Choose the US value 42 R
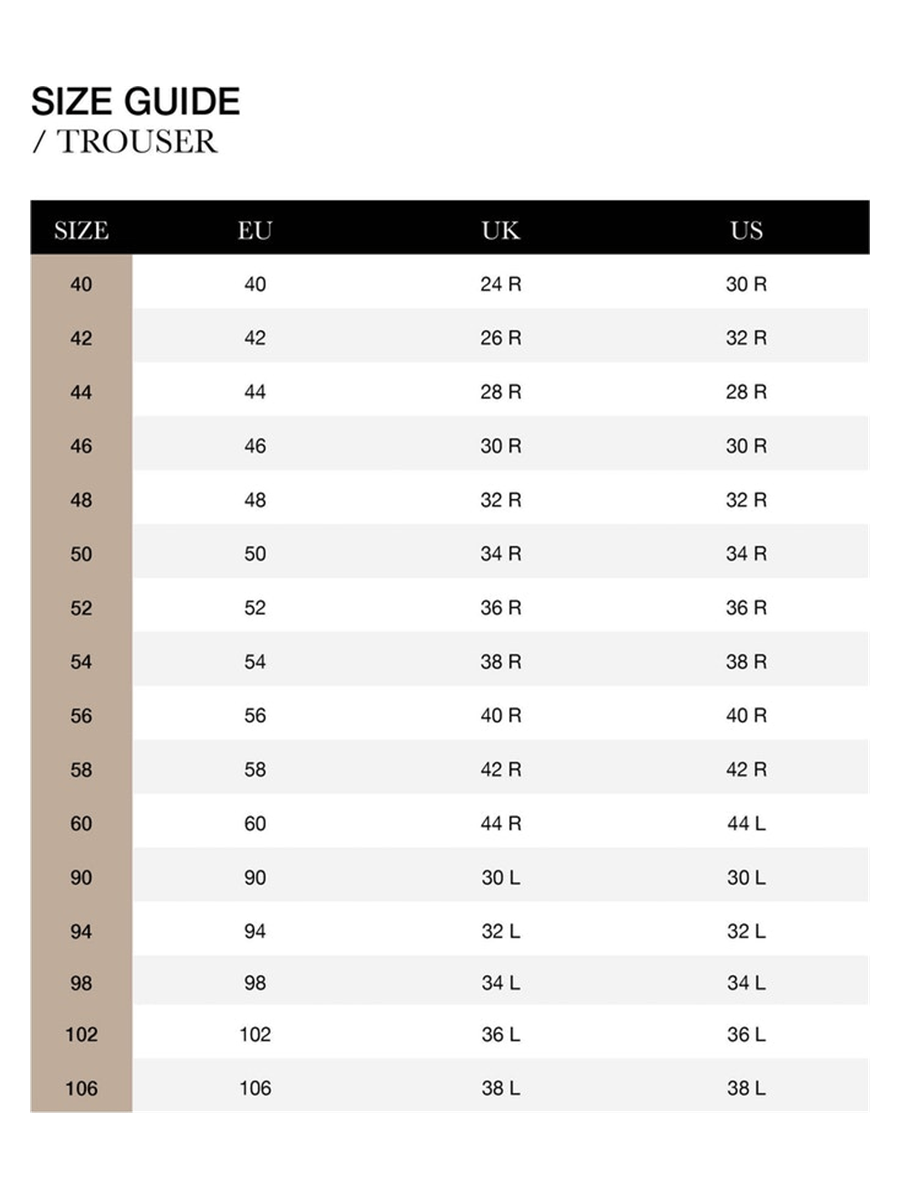This screenshot has height=1200, width=900. click(x=746, y=770)
